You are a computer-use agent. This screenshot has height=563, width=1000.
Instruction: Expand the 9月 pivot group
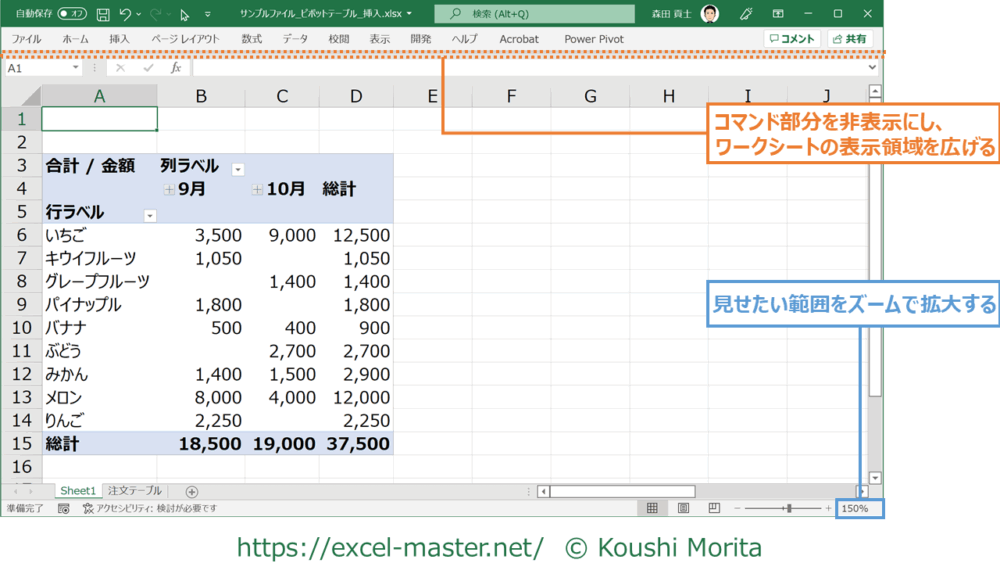170,189
